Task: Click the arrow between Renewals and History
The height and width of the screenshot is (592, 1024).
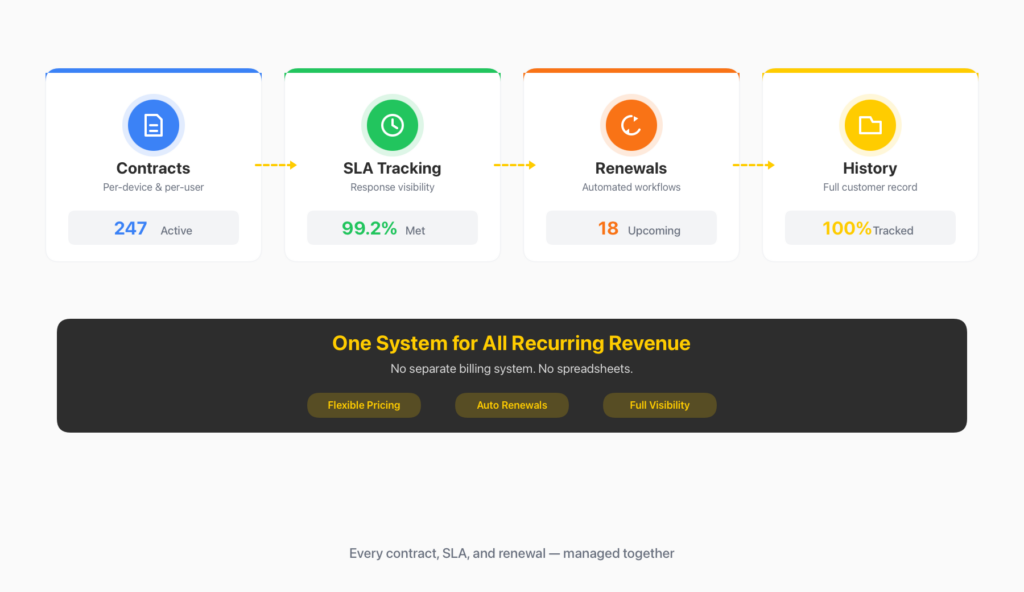Action: click(753, 165)
